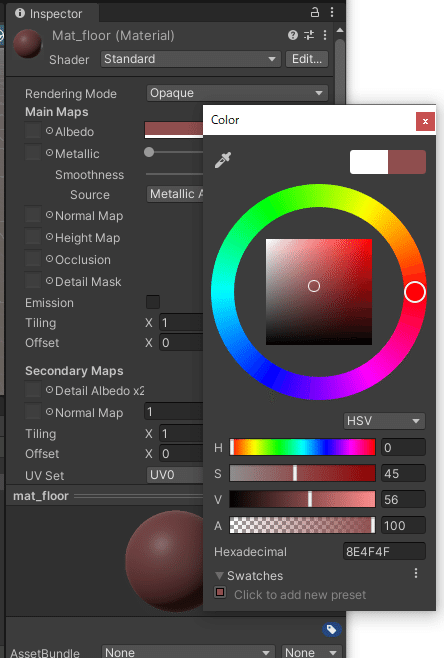Open the Shader dropdown set to Standard

click(191, 59)
